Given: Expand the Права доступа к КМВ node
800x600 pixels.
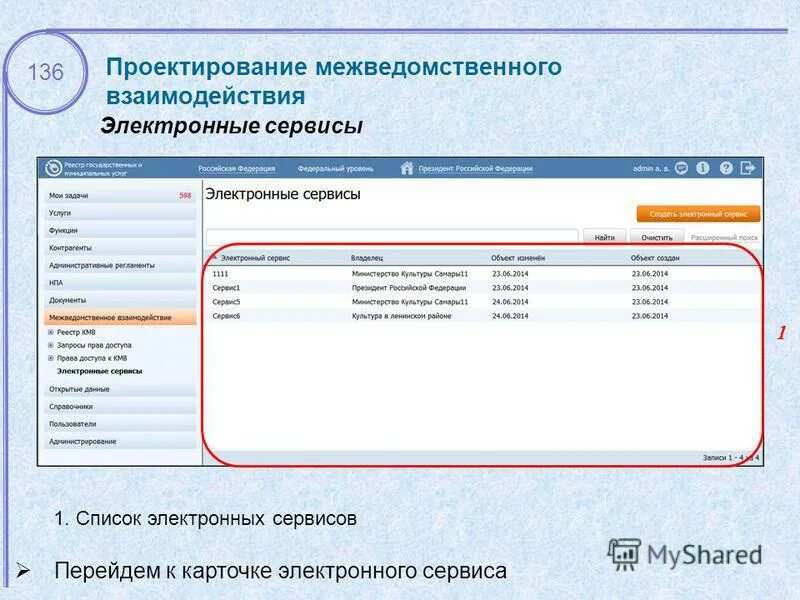Looking at the screenshot, I should (51, 357).
